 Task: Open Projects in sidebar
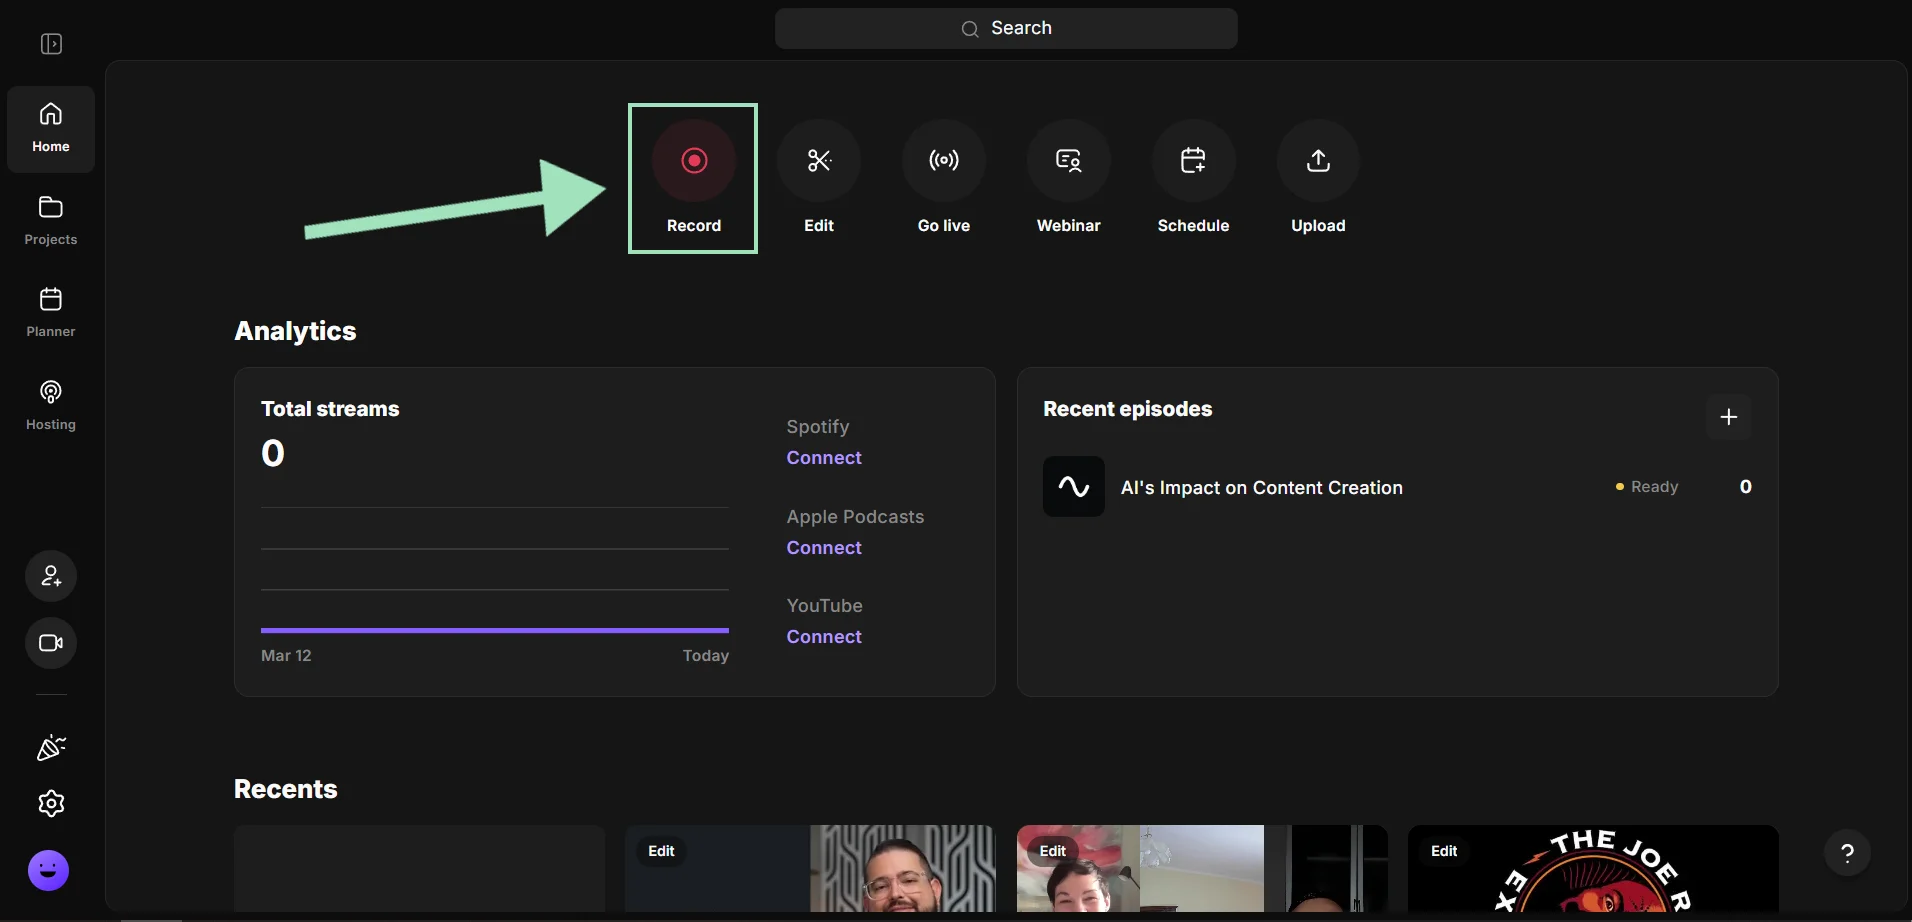[x=51, y=221]
